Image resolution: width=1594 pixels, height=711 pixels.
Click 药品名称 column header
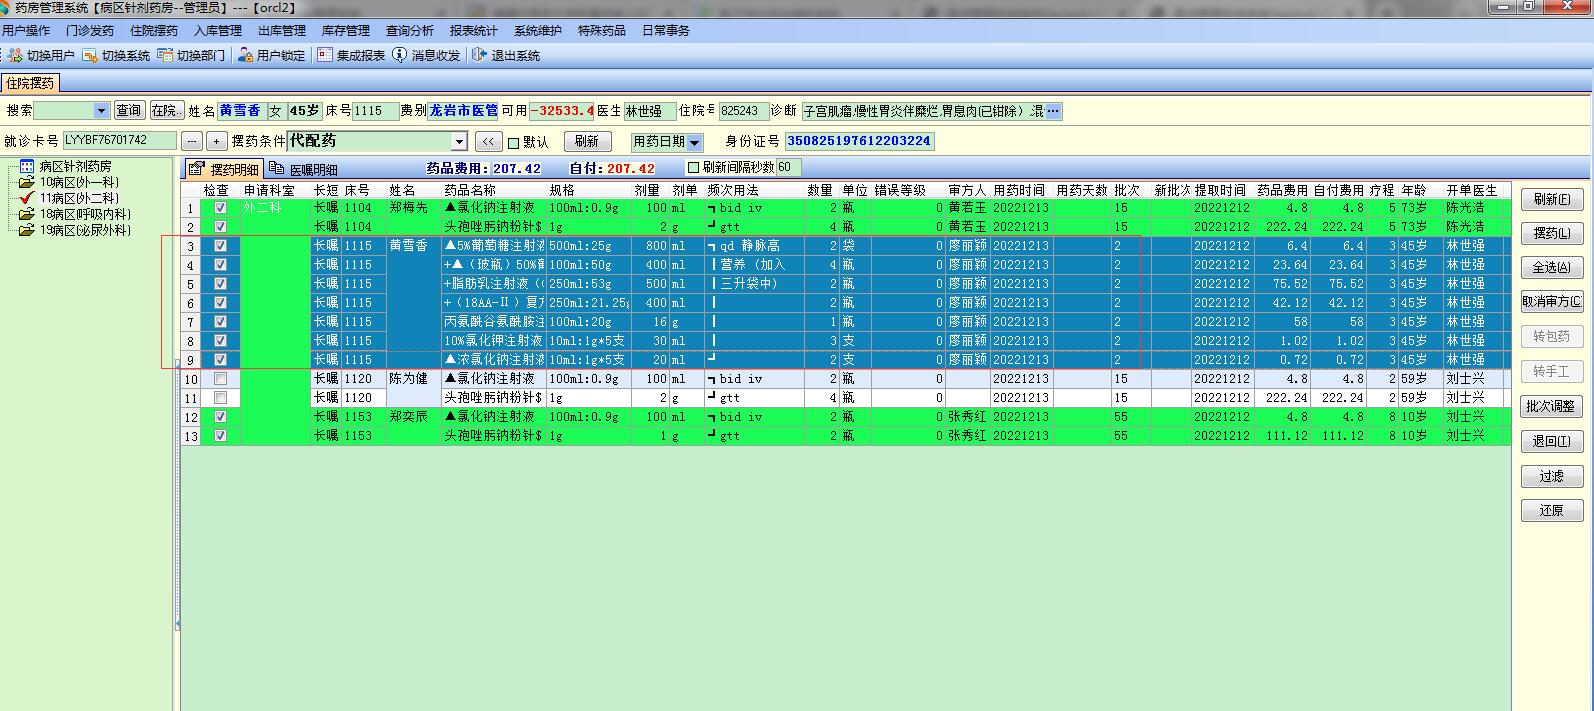click(494, 190)
